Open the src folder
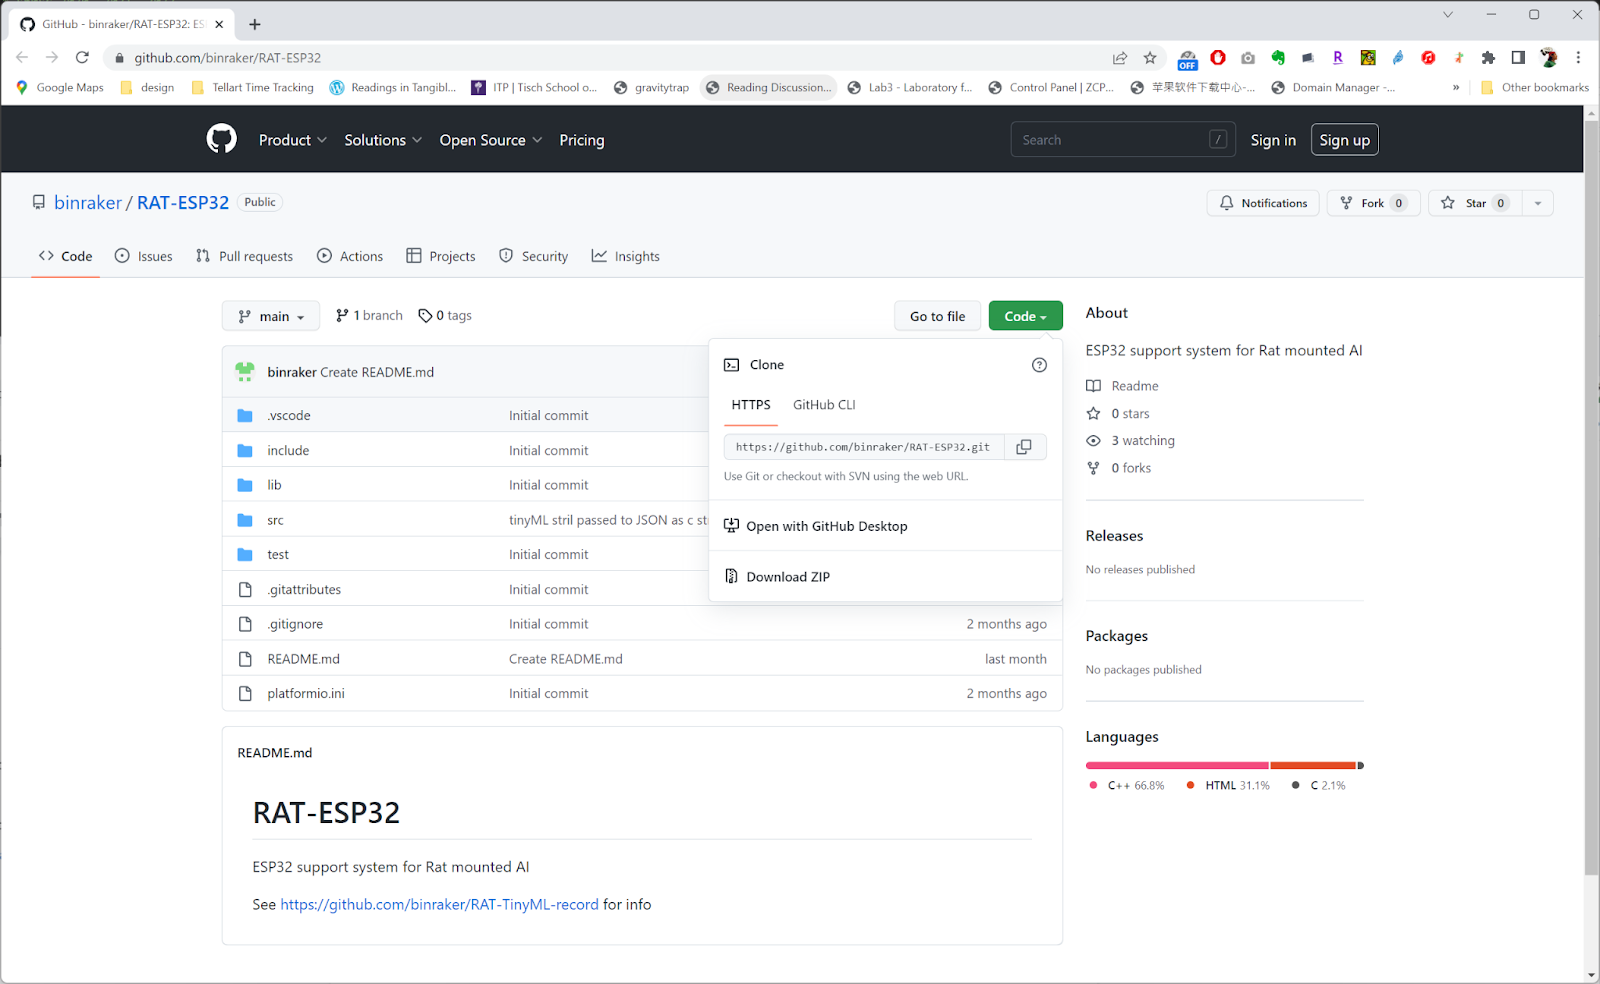The width and height of the screenshot is (1600, 984). [275, 520]
